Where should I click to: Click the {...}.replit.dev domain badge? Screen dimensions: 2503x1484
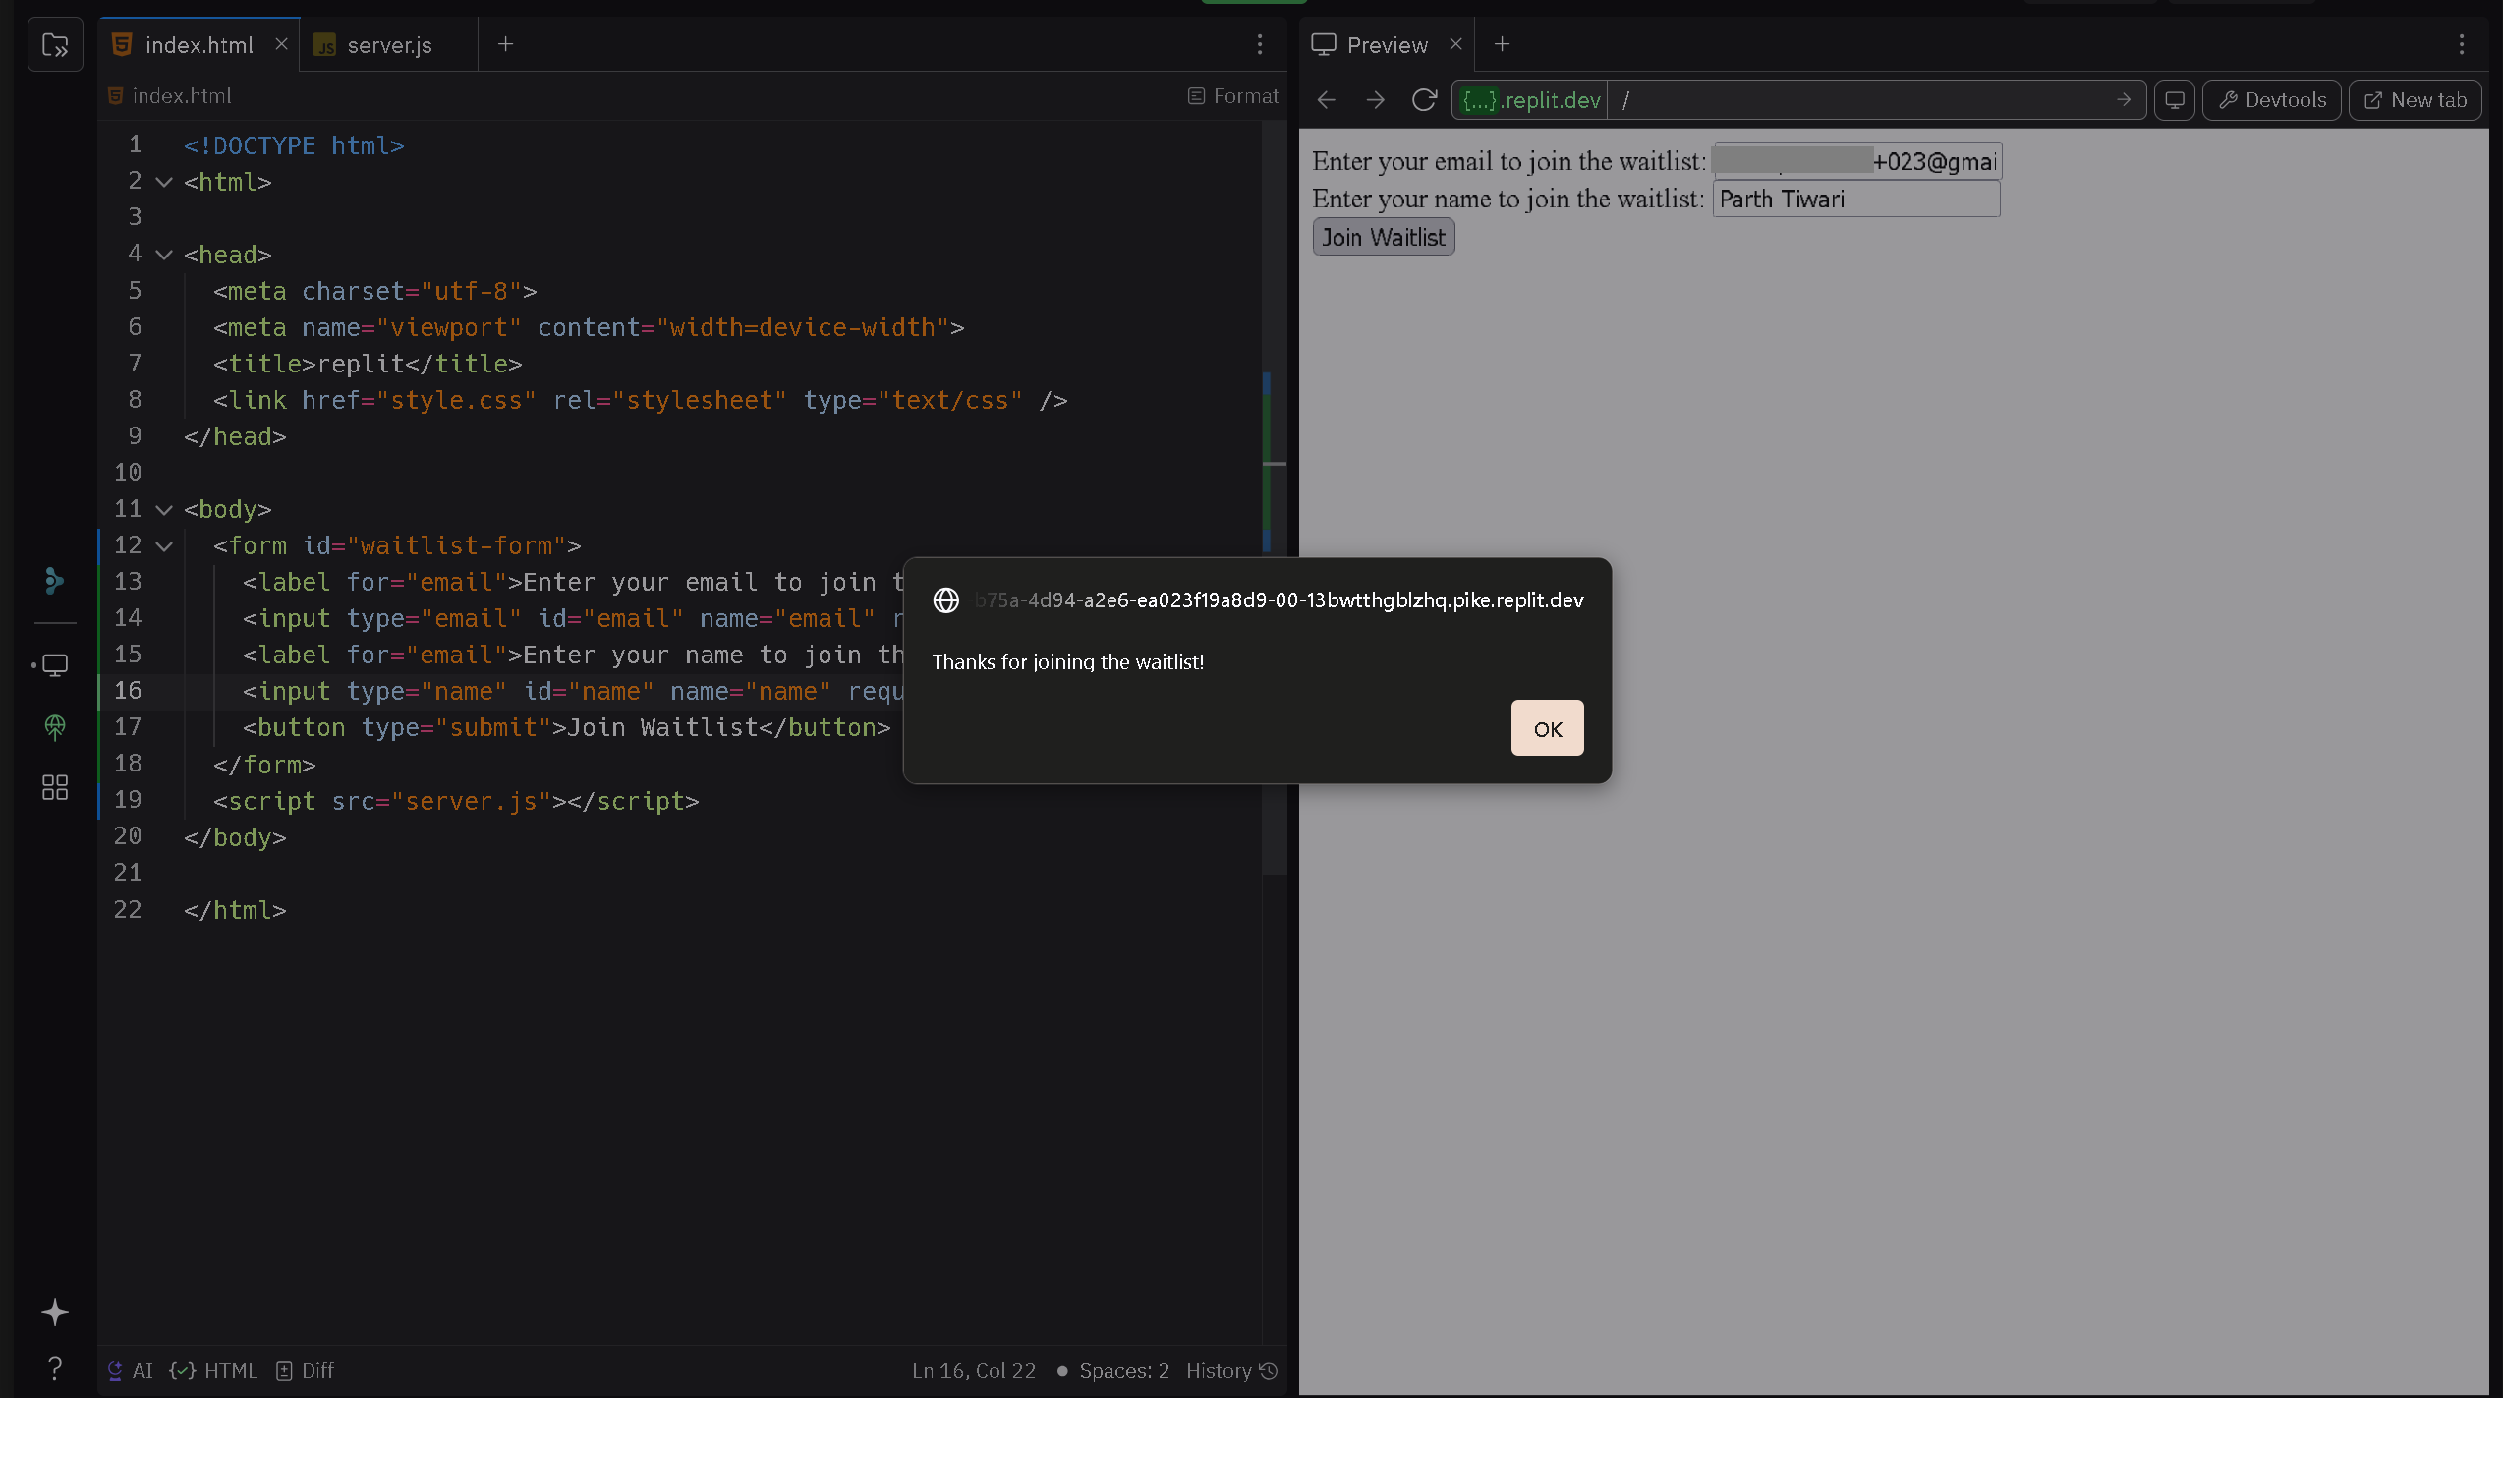coord(1530,100)
